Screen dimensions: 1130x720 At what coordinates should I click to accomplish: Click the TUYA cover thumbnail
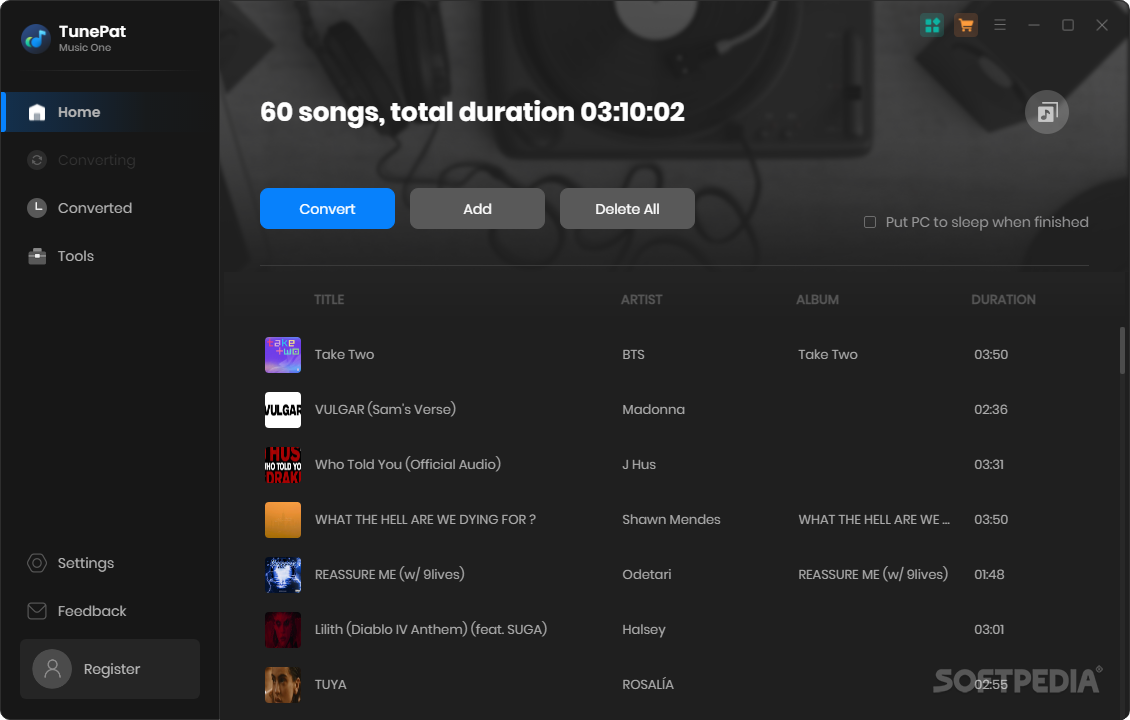click(282, 685)
